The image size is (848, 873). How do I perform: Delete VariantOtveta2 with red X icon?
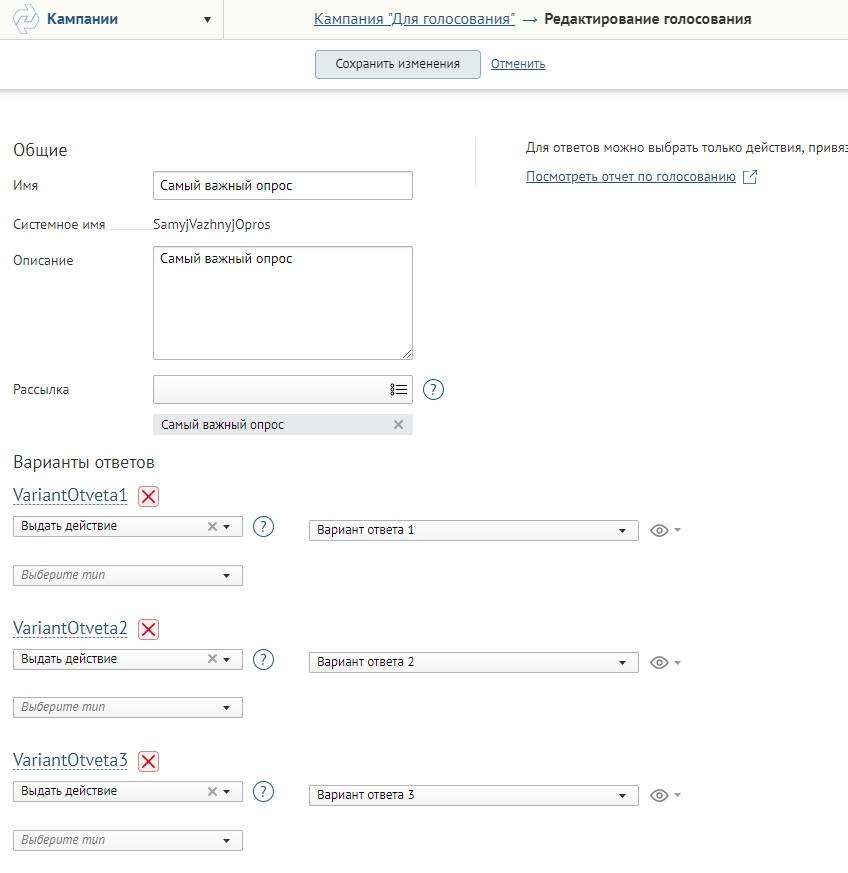148,629
